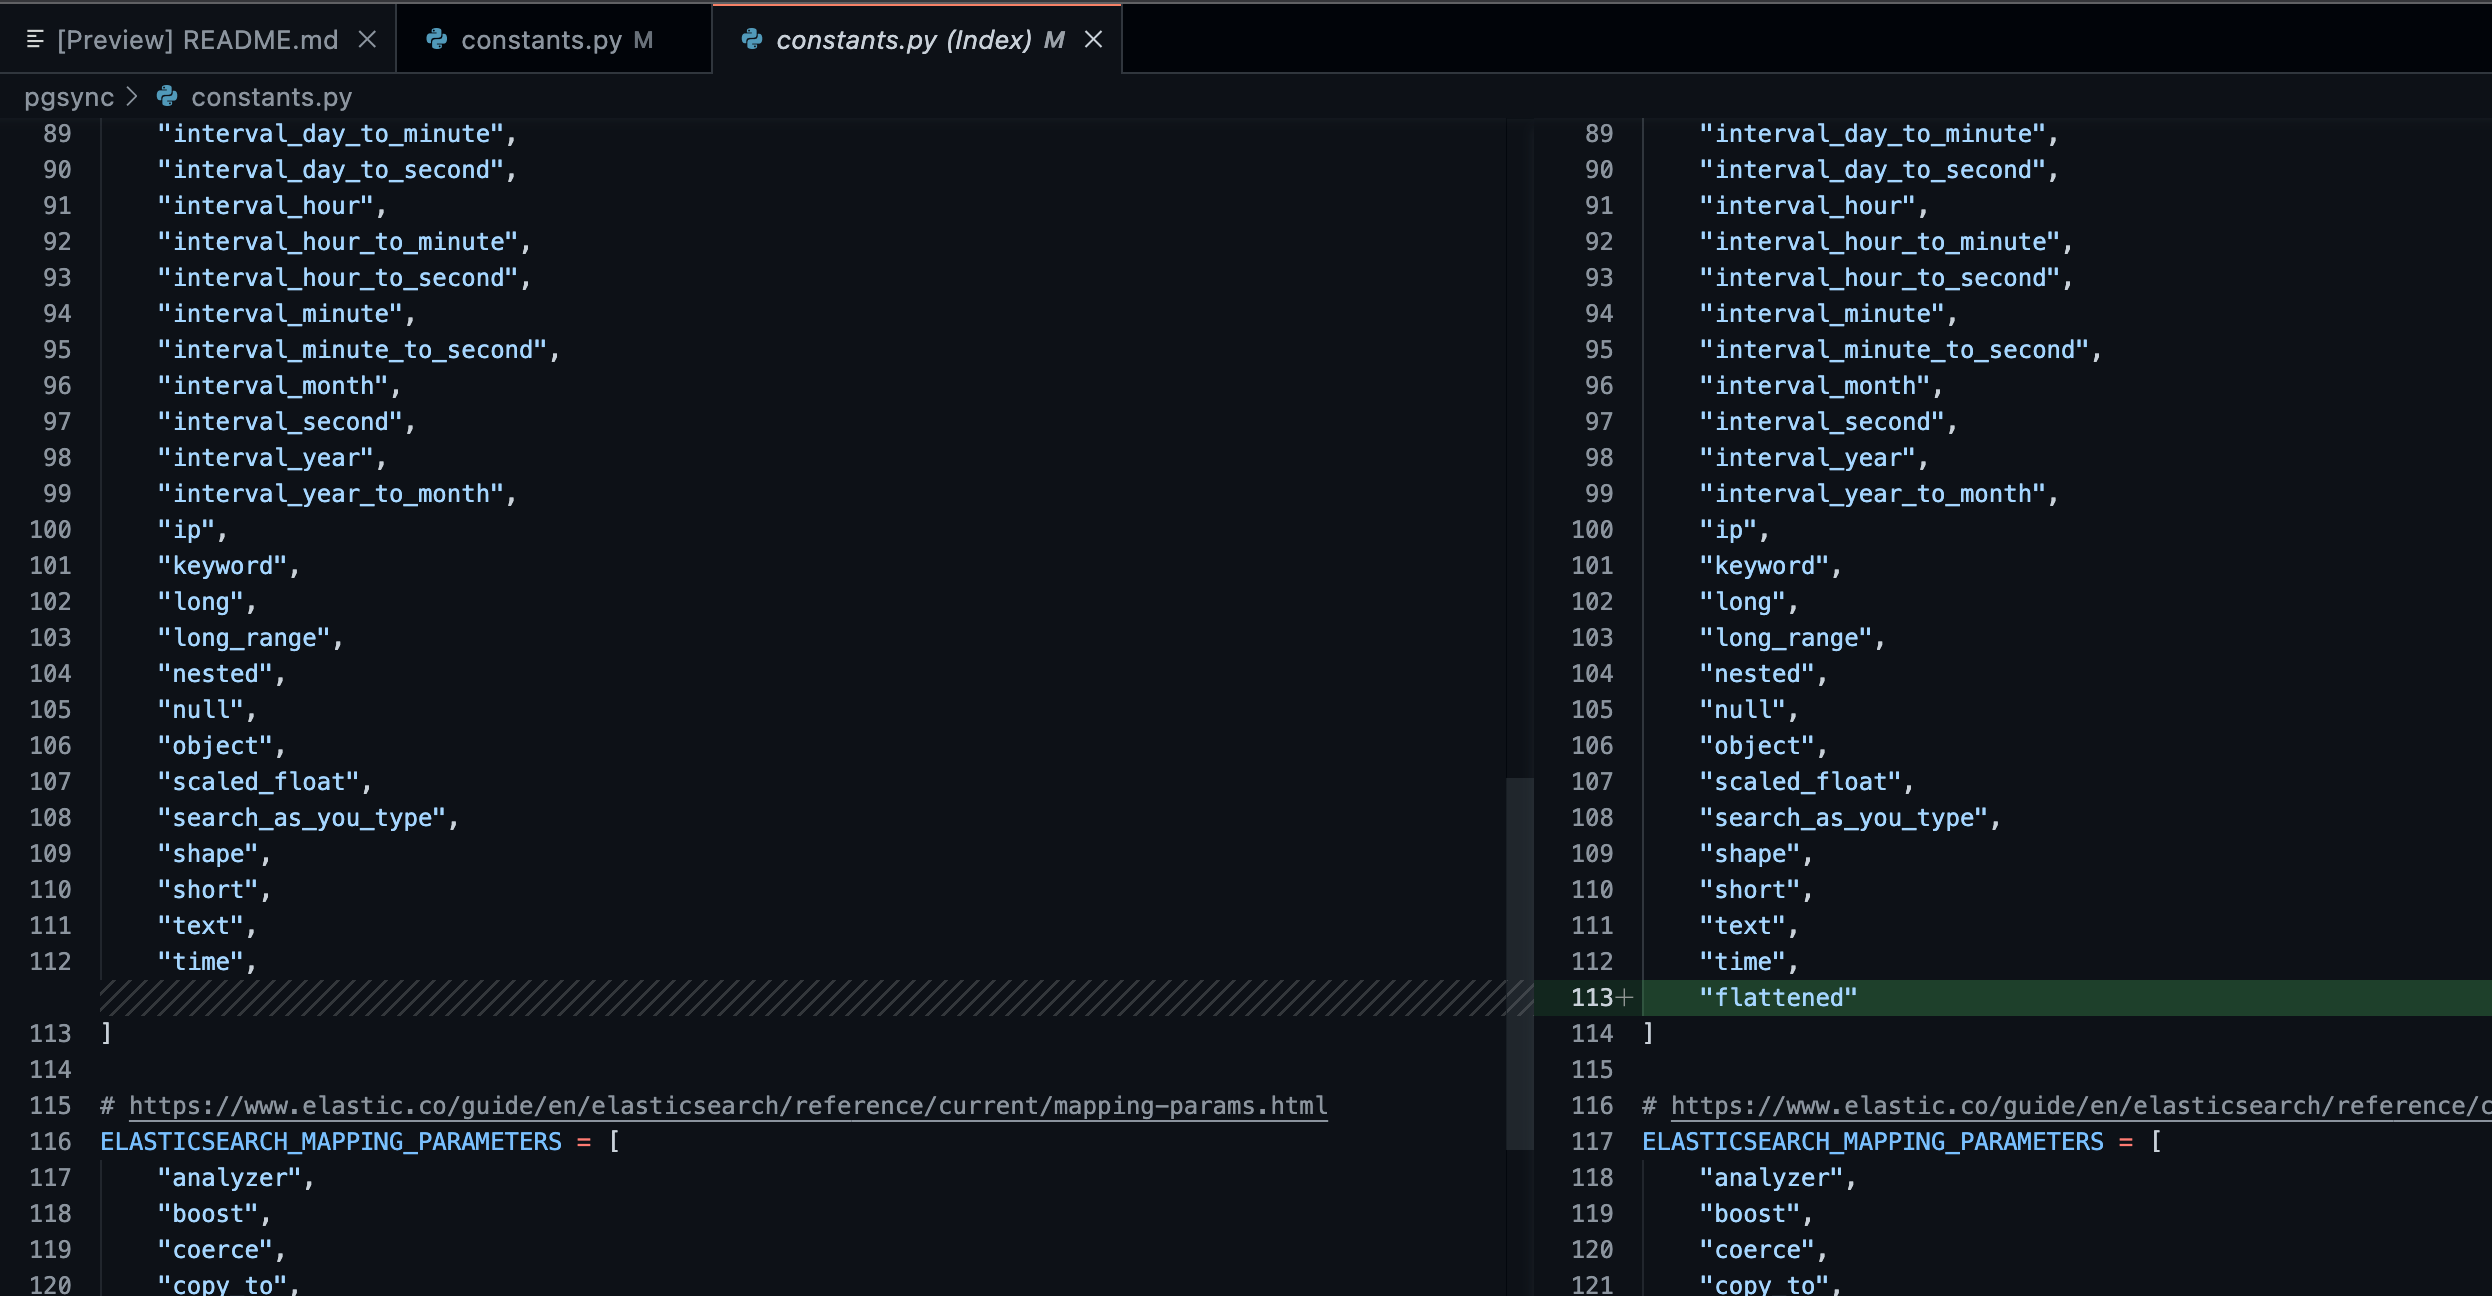Close the [Preview] README.md tab

[367, 40]
